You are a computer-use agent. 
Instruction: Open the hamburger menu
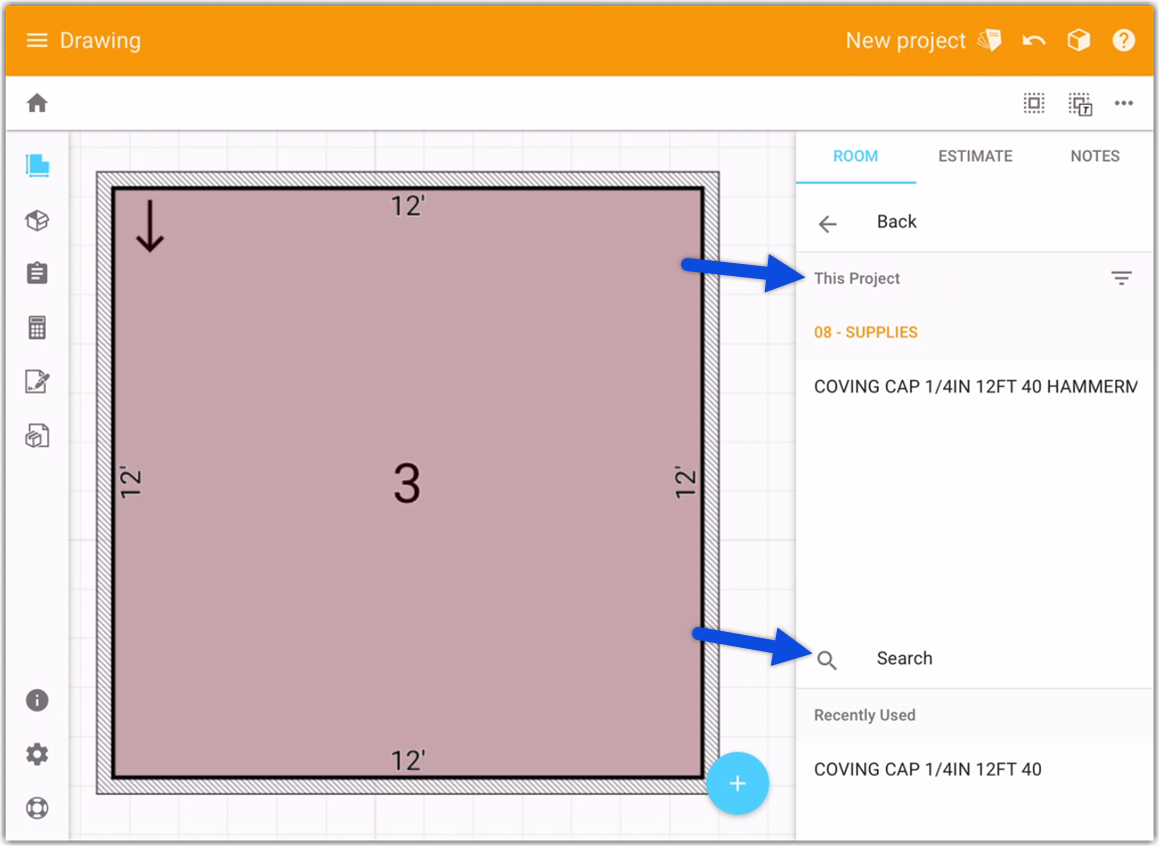pyautogui.click(x=37, y=41)
